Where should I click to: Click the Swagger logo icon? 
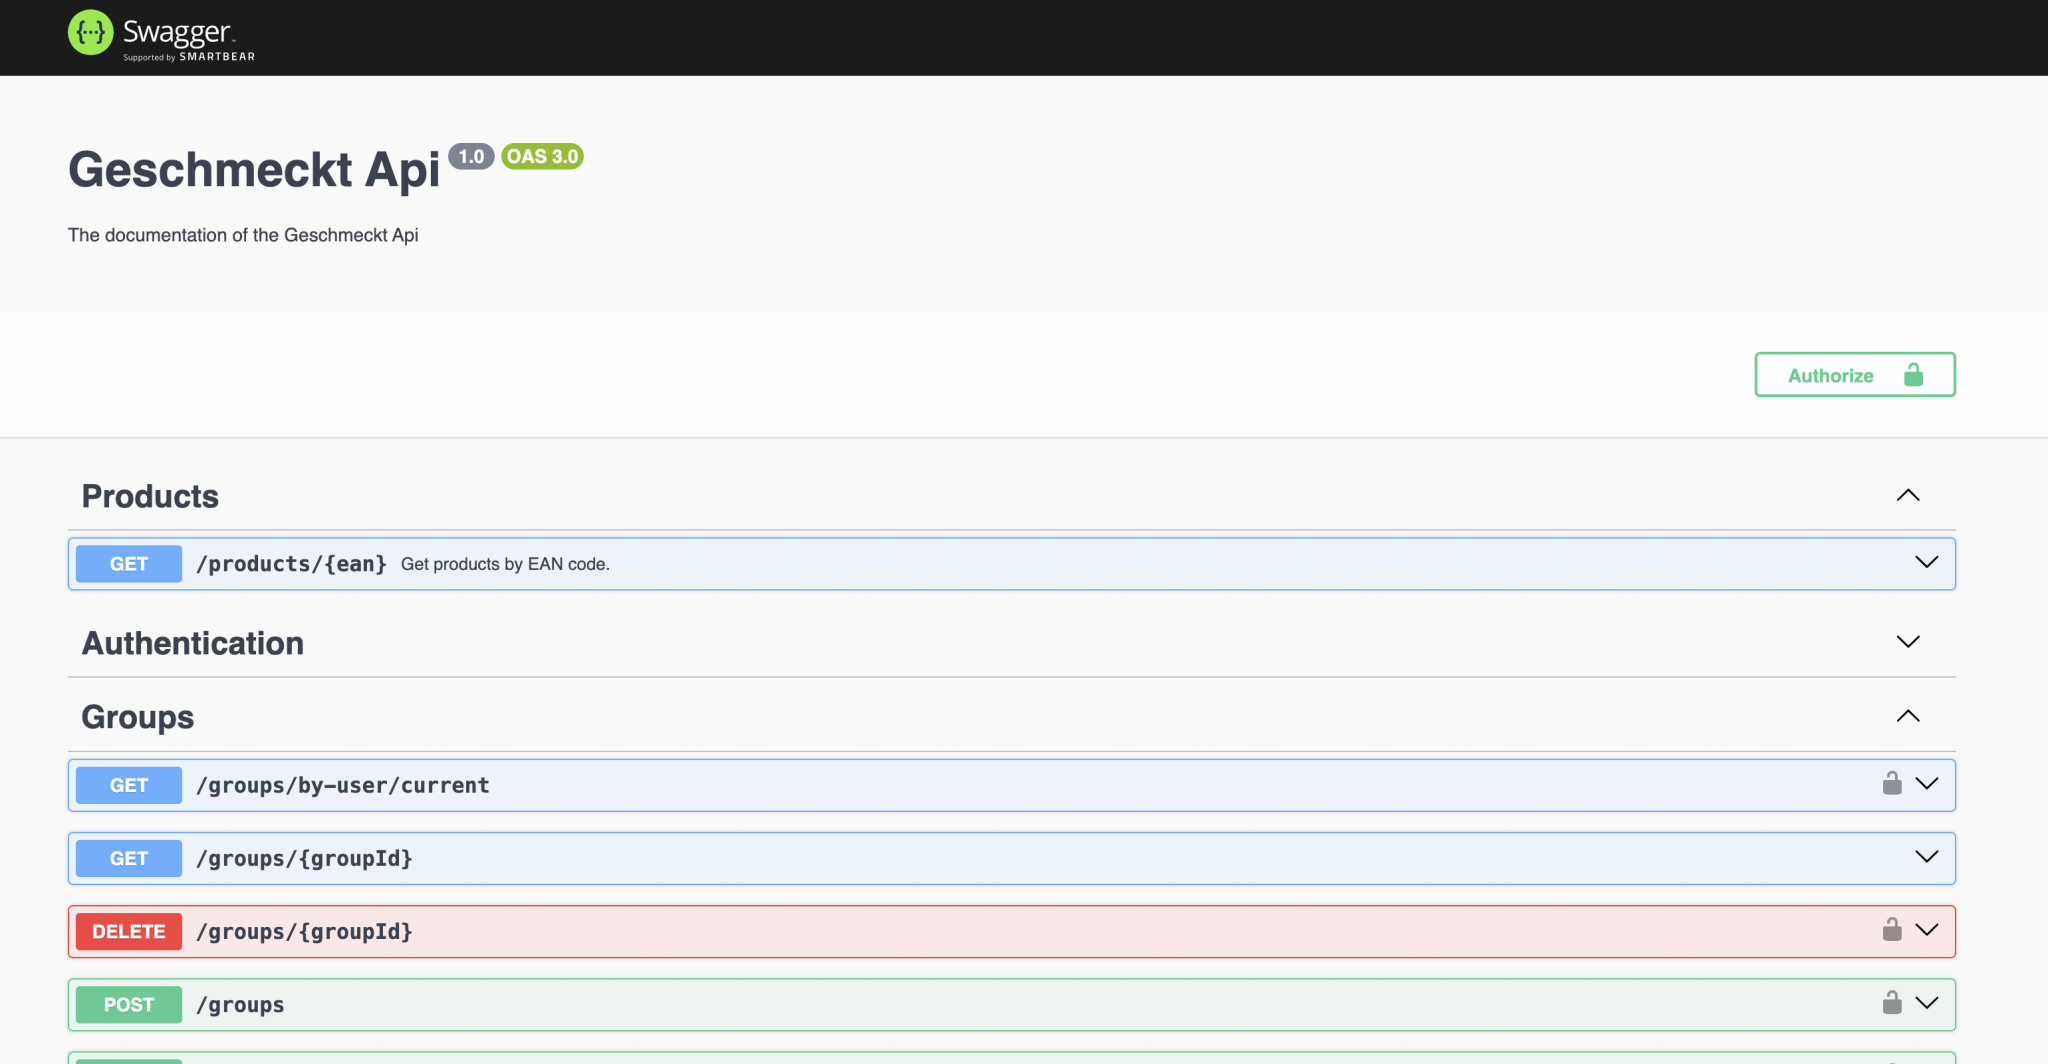pos(90,33)
